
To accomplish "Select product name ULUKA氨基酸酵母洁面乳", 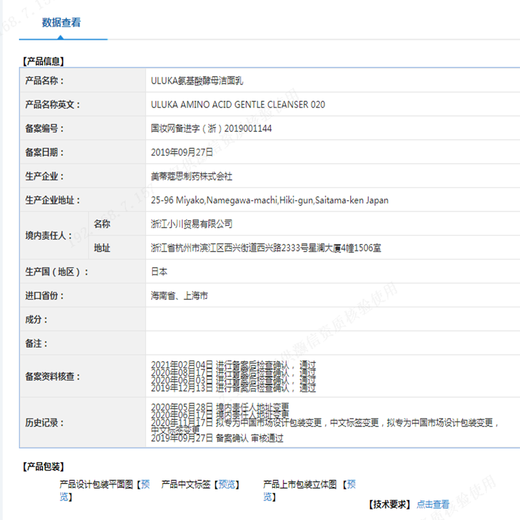I will 197,81.
